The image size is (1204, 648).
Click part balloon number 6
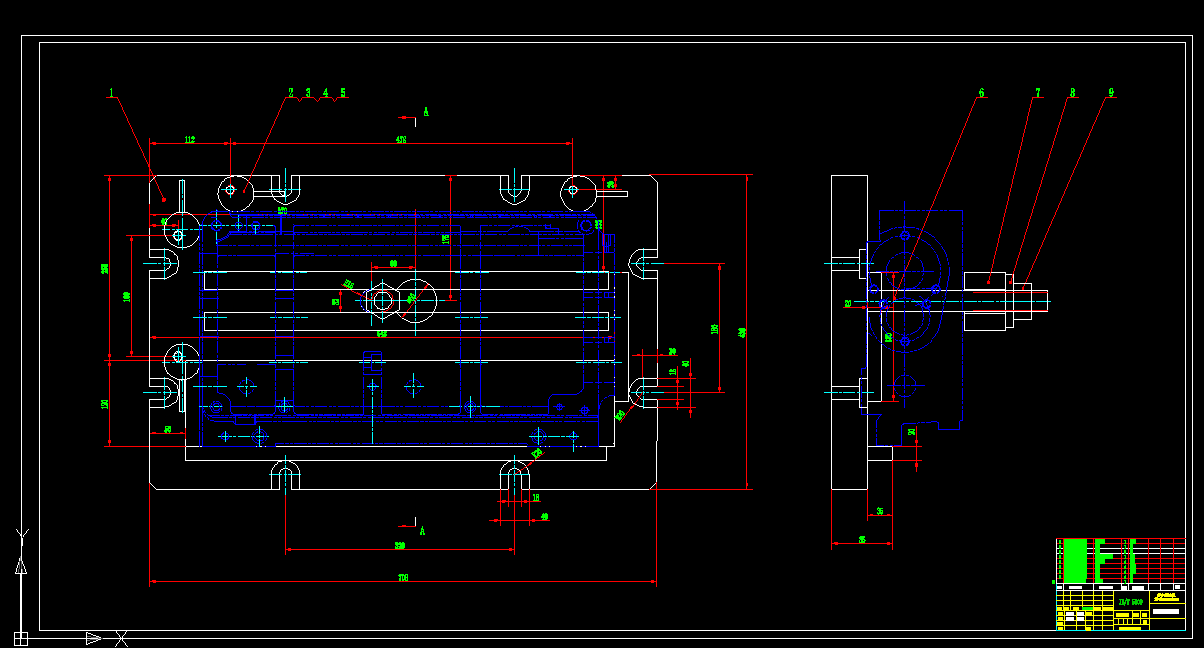pyautogui.click(x=981, y=93)
